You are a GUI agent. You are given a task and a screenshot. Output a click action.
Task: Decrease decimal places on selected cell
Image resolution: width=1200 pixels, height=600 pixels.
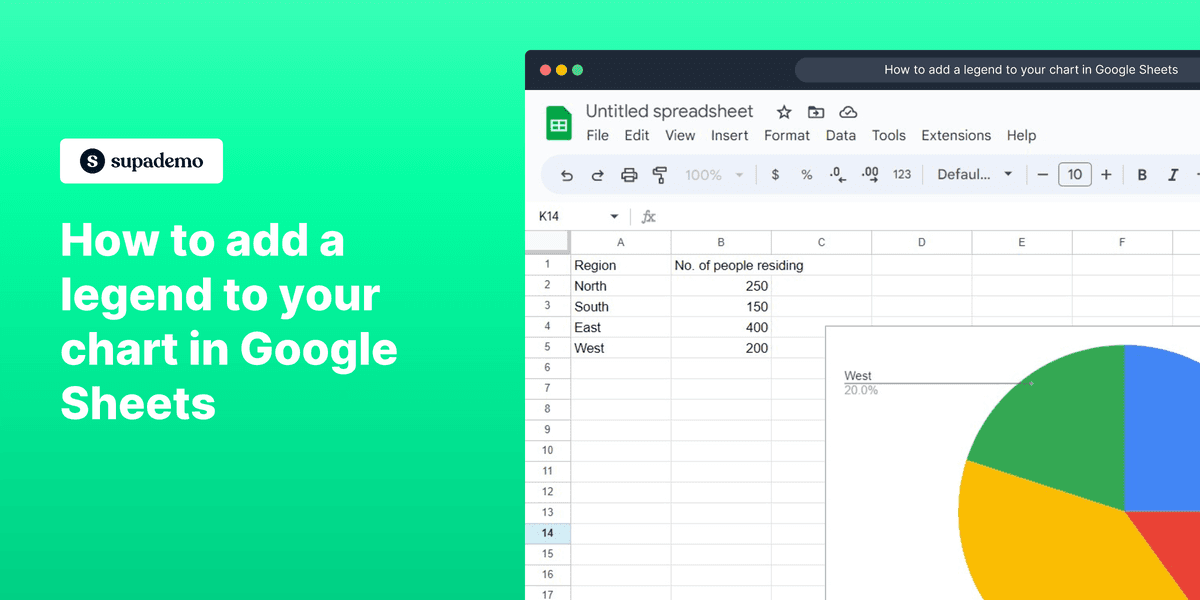tap(837, 174)
